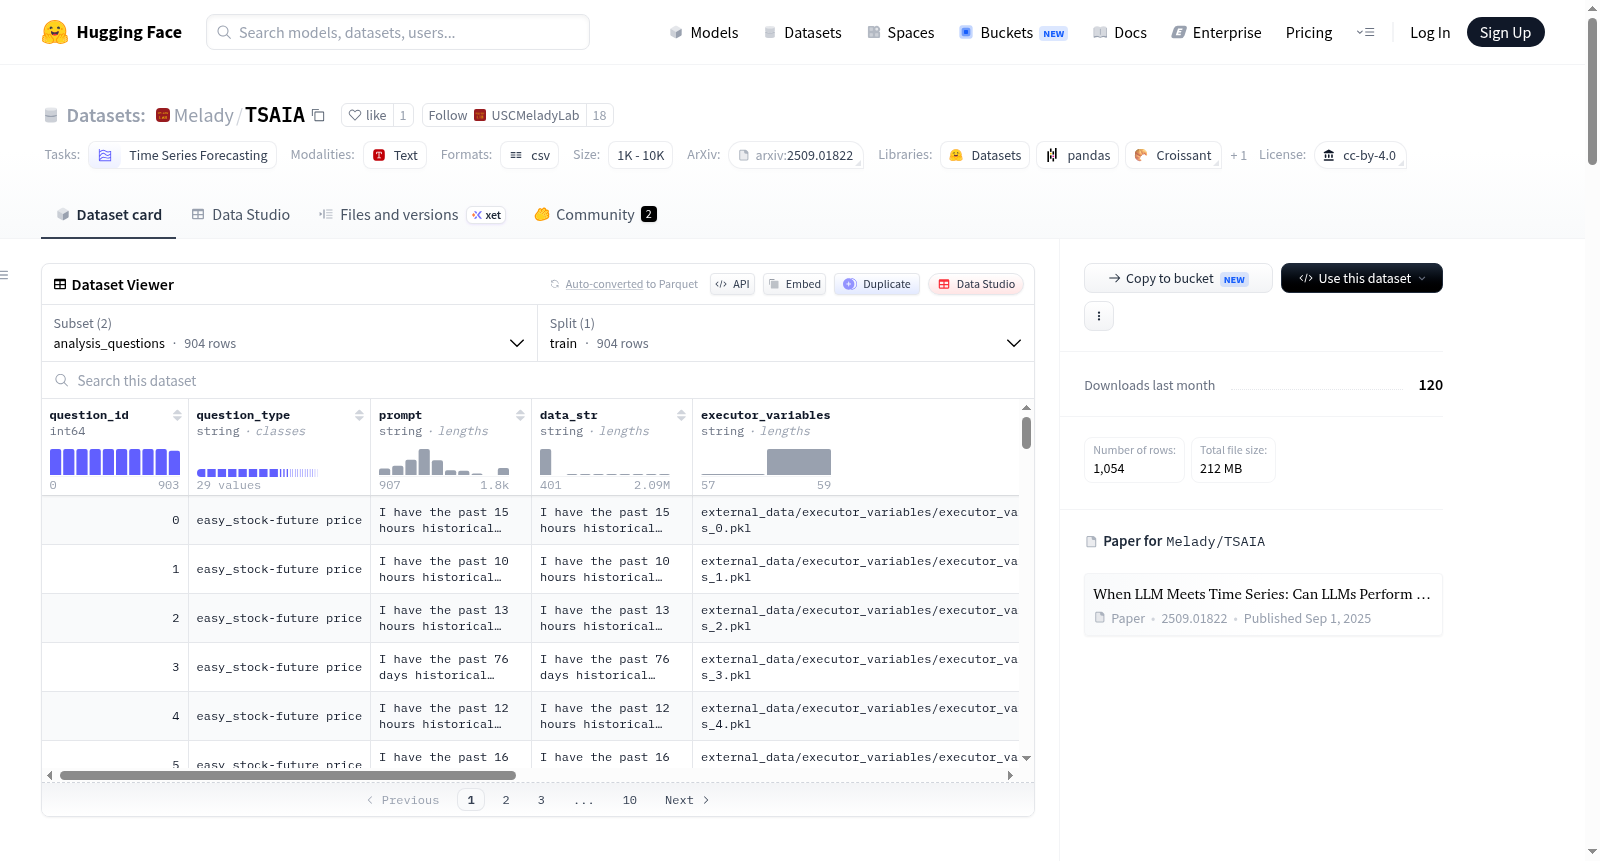Click the Next page button
This screenshot has height=861, width=1600.
[x=687, y=800]
